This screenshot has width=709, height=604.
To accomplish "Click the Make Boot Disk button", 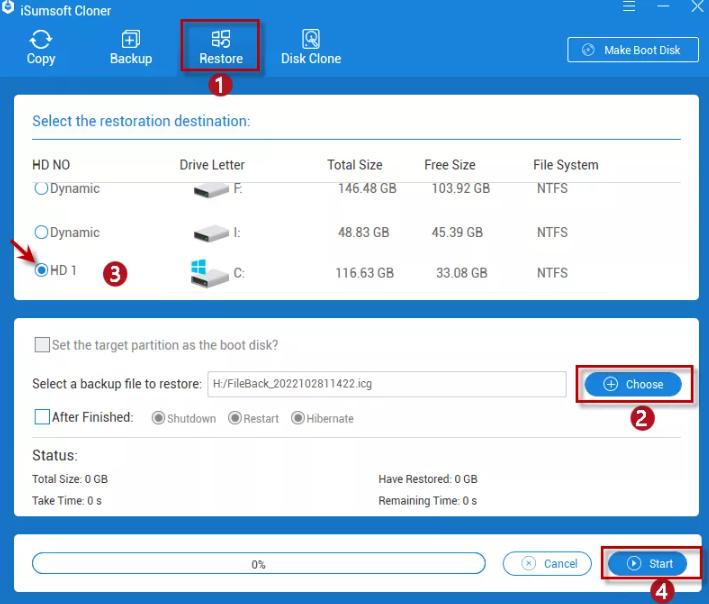I will click(x=633, y=50).
